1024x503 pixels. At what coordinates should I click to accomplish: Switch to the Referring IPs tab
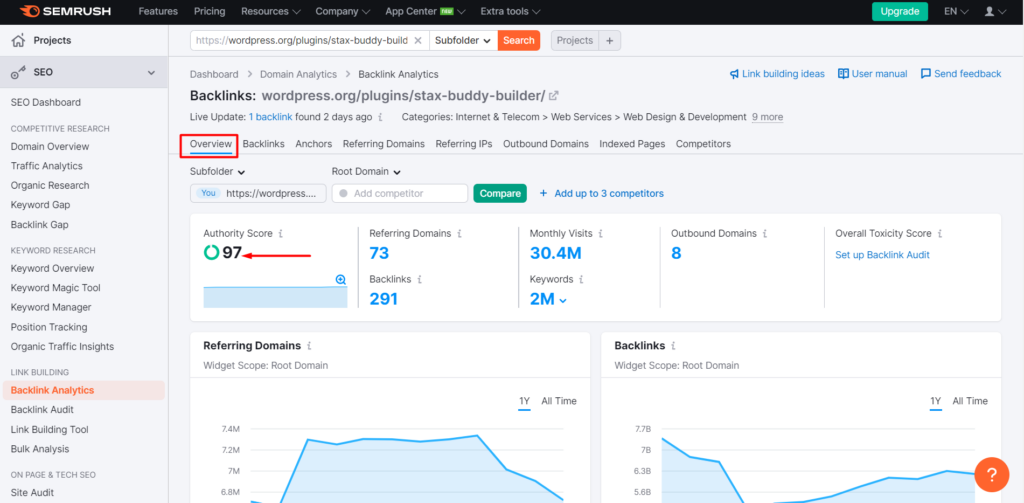(464, 144)
